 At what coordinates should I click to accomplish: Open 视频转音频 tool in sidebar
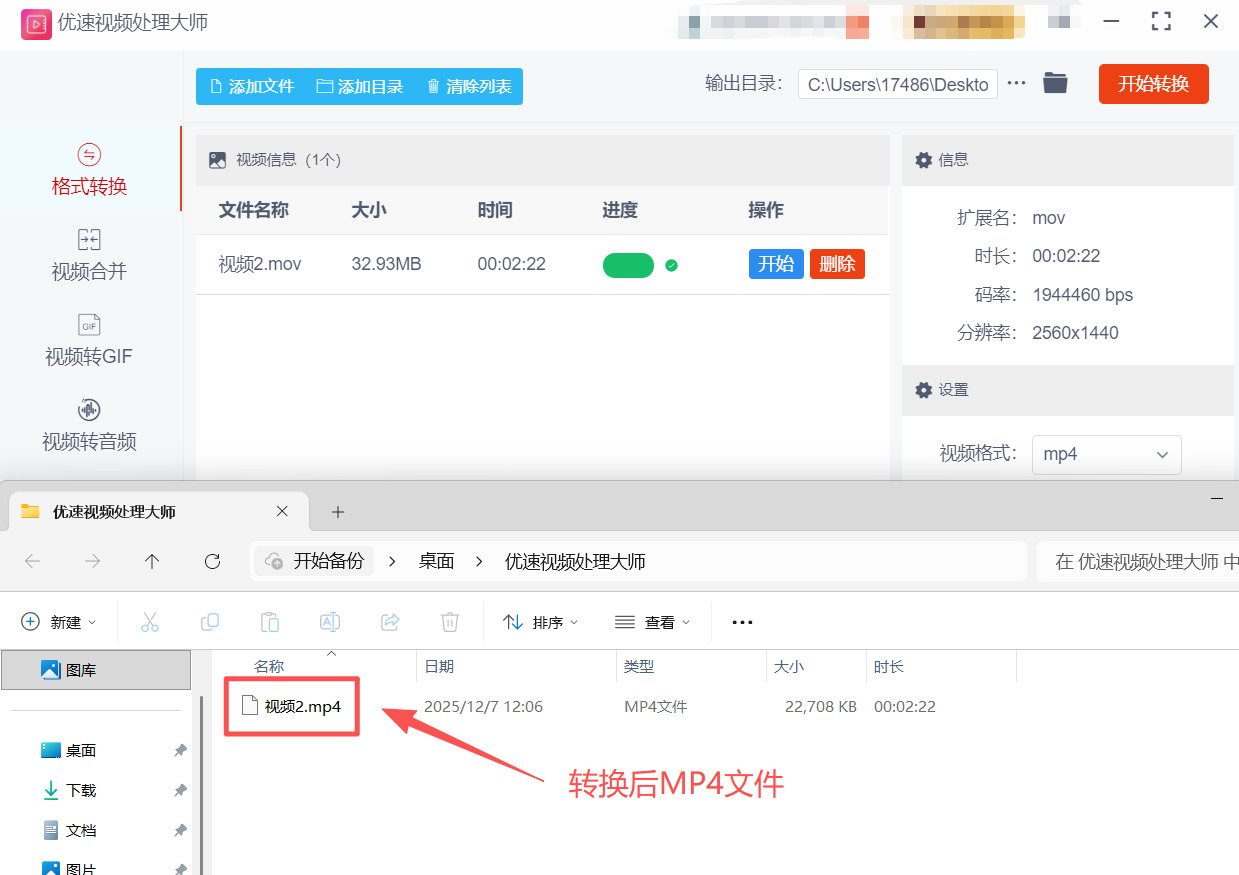pos(89,425)
